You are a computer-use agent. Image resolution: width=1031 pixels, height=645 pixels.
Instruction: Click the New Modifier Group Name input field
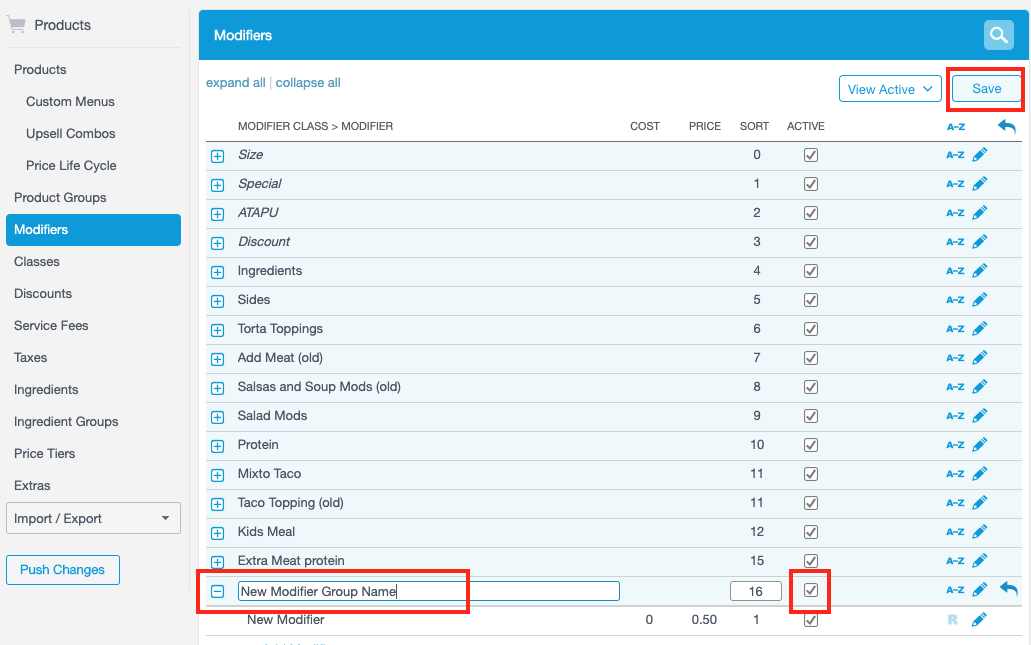pyautogui.click(x=352, y=590)
